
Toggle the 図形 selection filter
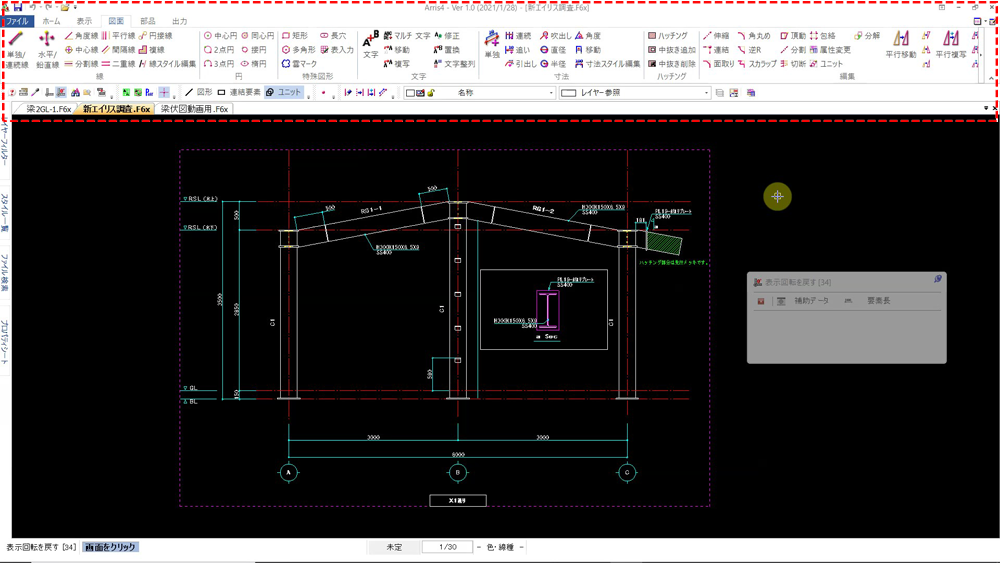tap(199, 93)
